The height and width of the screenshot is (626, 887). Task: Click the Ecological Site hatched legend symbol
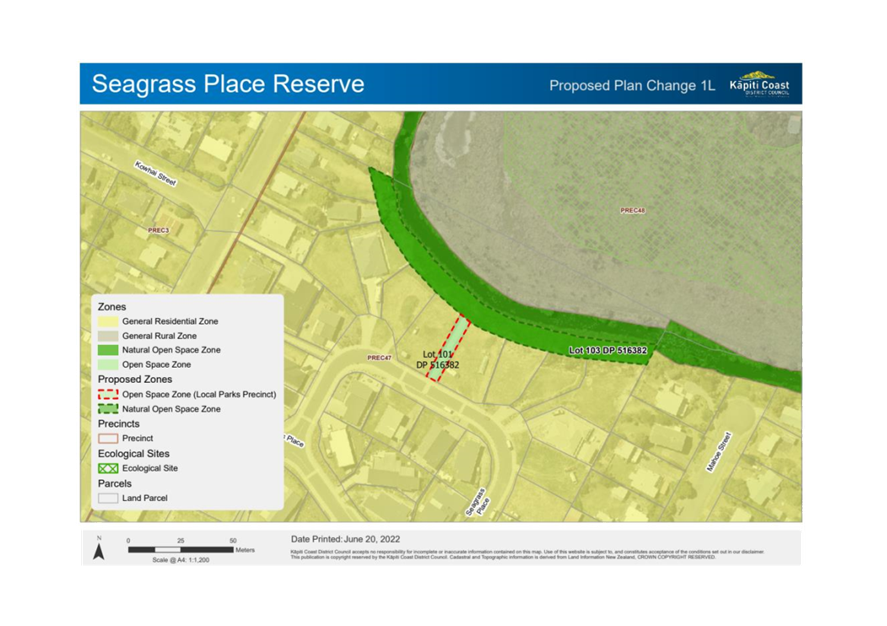[108, 468]
